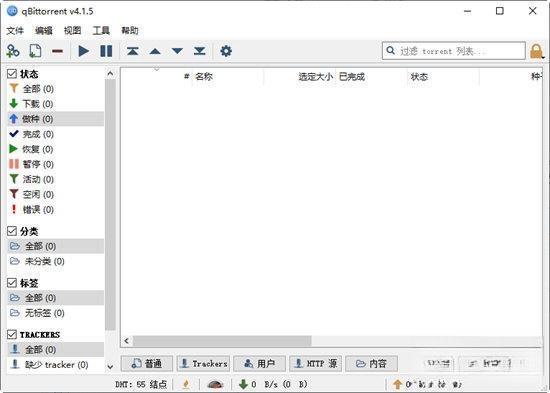This screenshot has width=550, height=393.
Task: Focus the 过滤 torrent 列表 search field
Action: (454, 51)
